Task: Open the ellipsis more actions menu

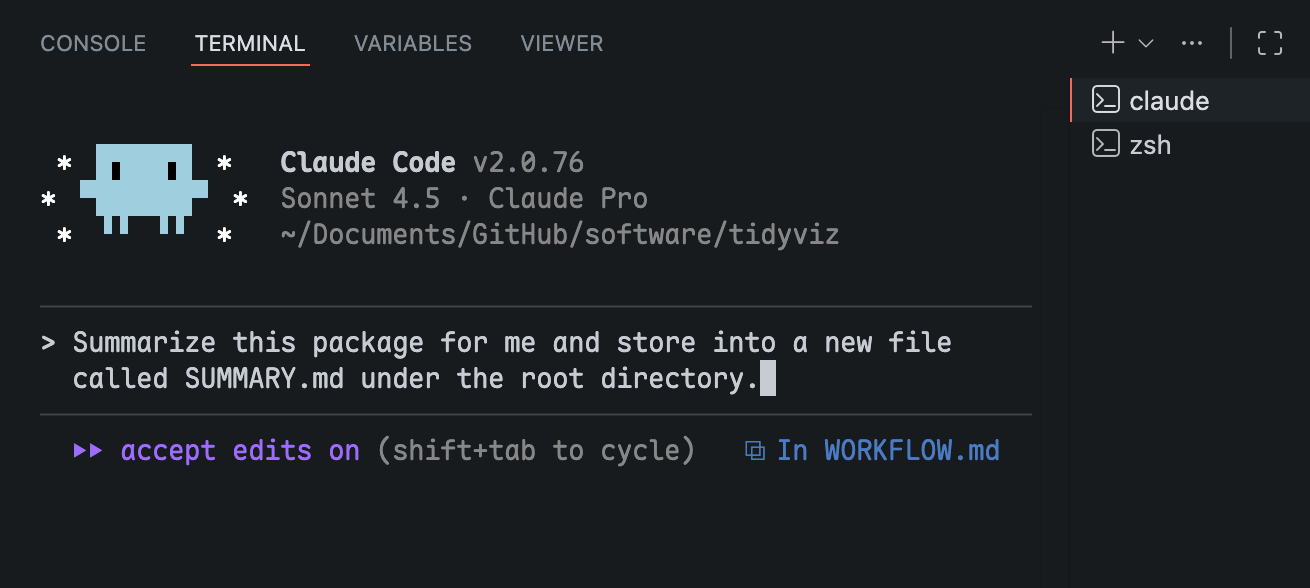Action: [1191, 43]
